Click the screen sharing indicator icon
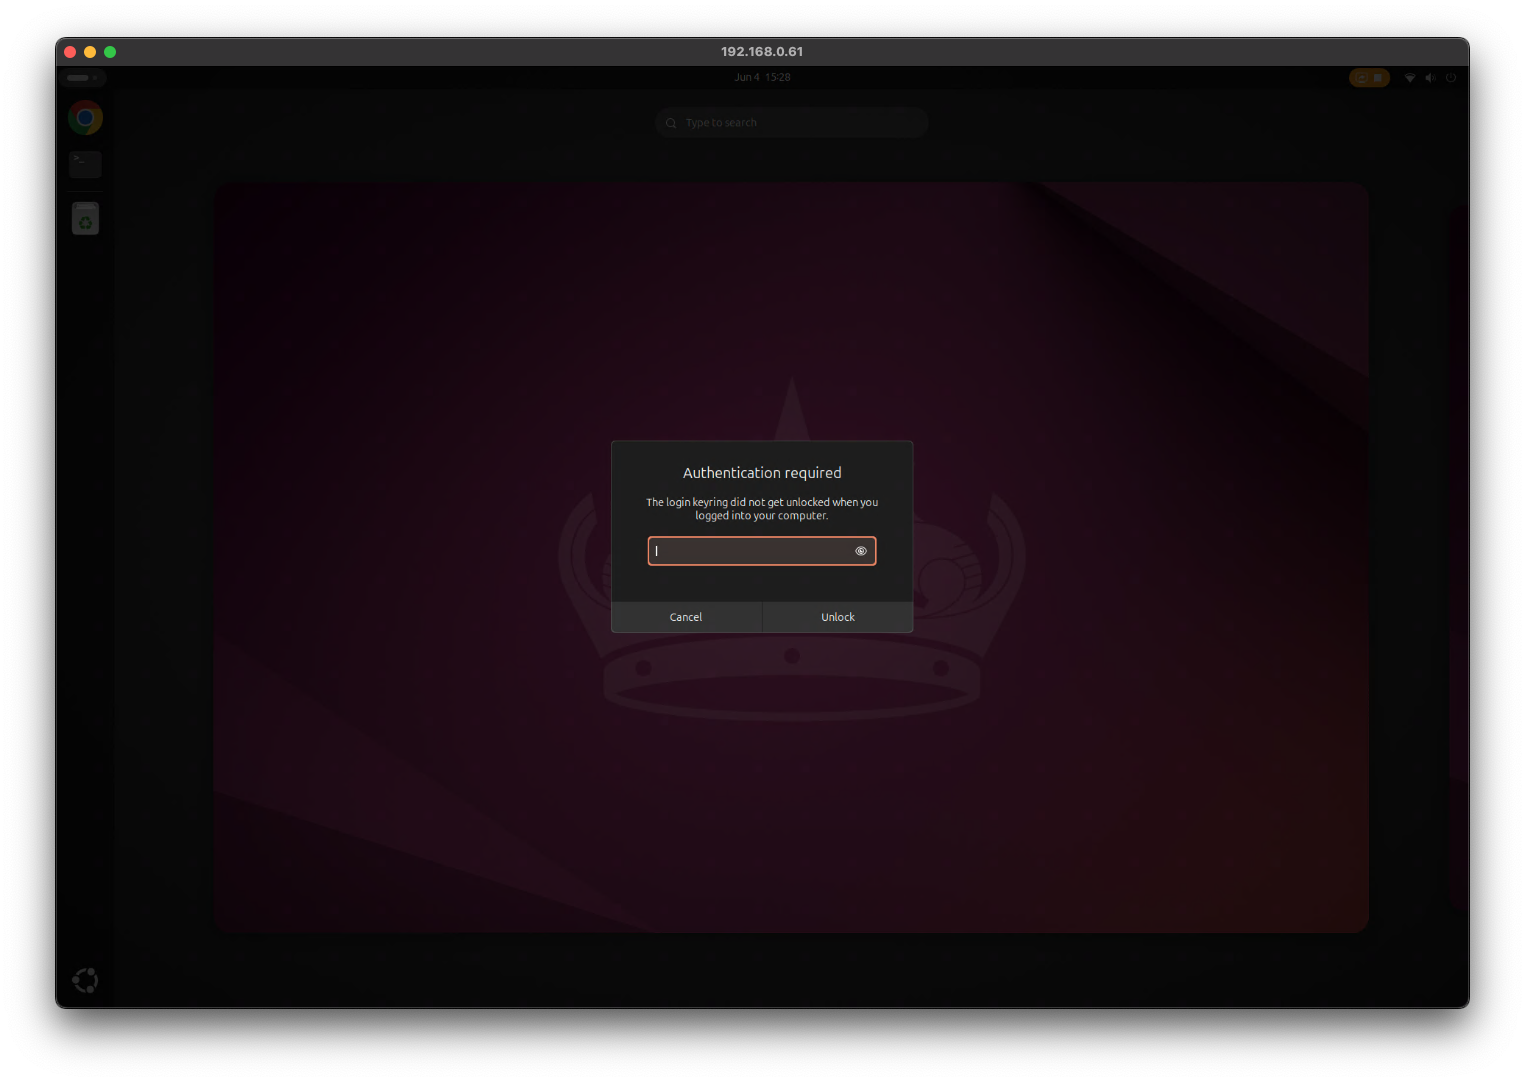The width and height of the screenshot is (1525, 1082). [x=1361, y=78]
